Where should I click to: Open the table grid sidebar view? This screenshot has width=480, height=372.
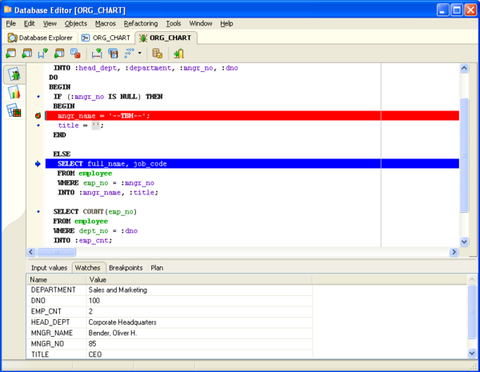tap(14, 111)
